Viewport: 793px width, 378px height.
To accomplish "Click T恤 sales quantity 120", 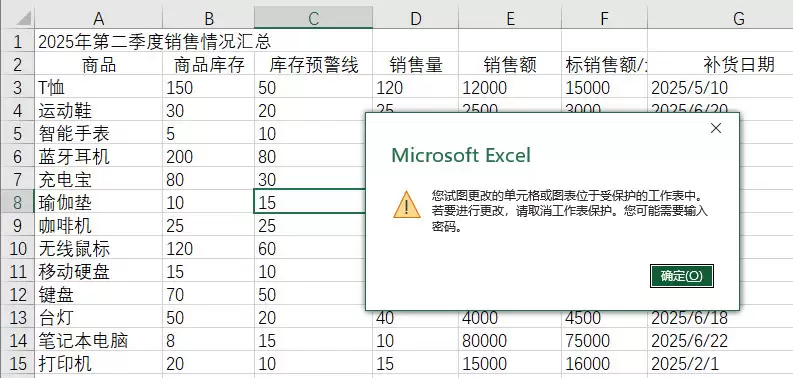I will (x=416, y=88).
